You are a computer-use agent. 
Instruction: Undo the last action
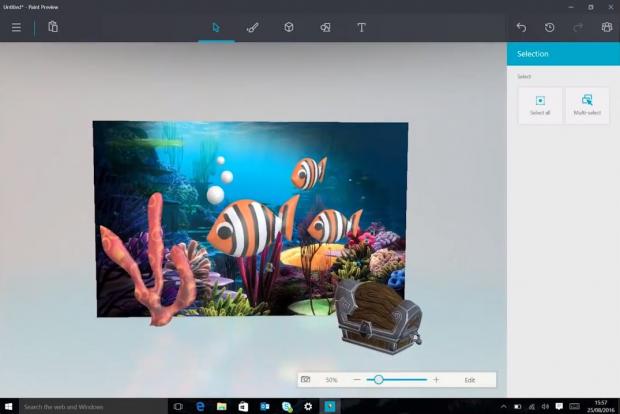coord(521,27)
